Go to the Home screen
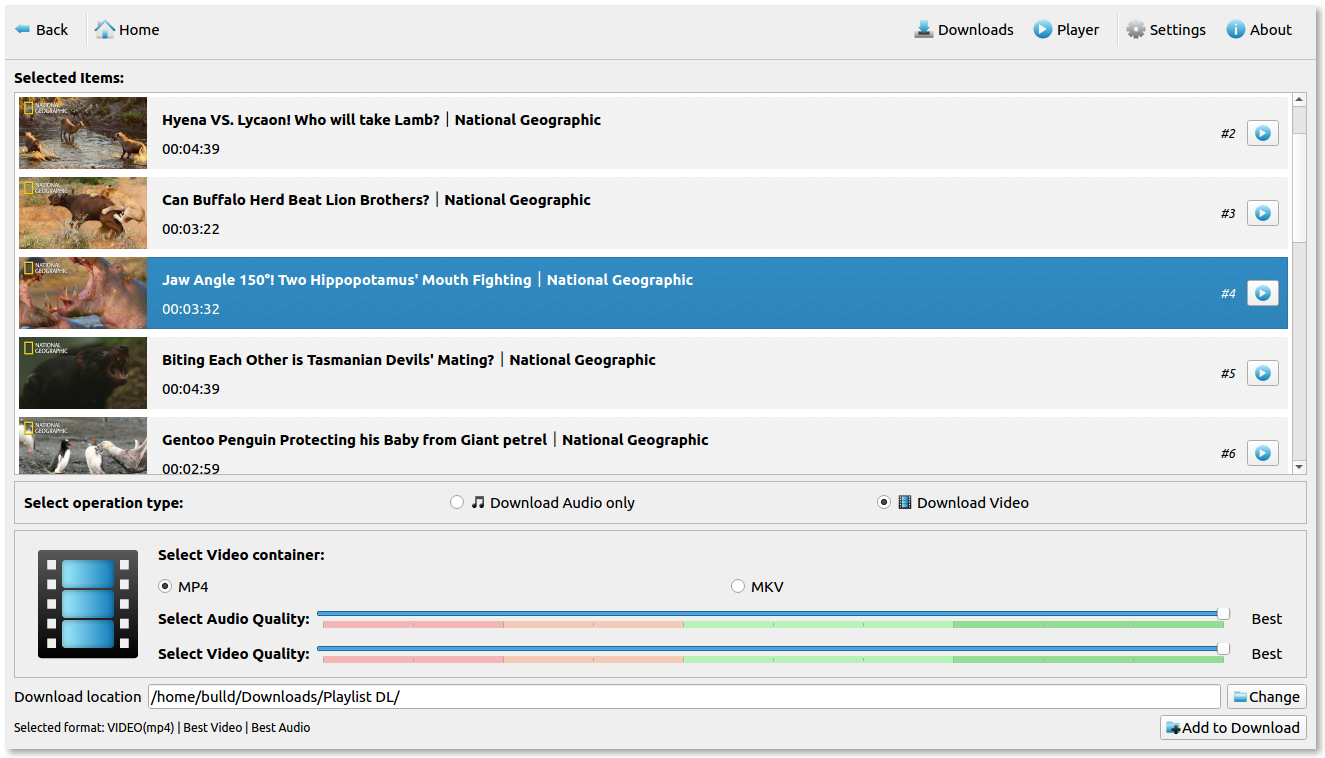The width and height of the screenshot is (1325, 758). pyautogui.click(x=127, y=30)
